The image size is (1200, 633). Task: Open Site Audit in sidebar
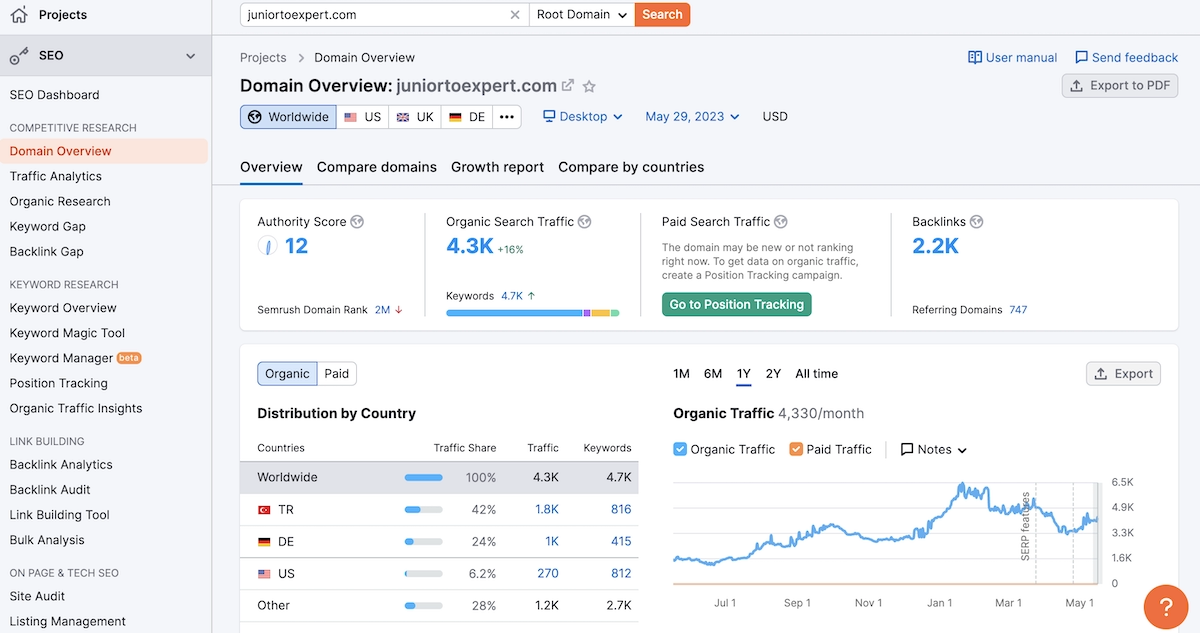tap(37, 596)
